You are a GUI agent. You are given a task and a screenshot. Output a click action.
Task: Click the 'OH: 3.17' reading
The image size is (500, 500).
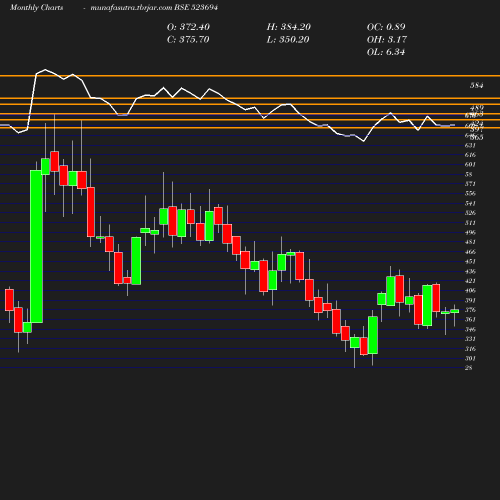pos(387,40)
